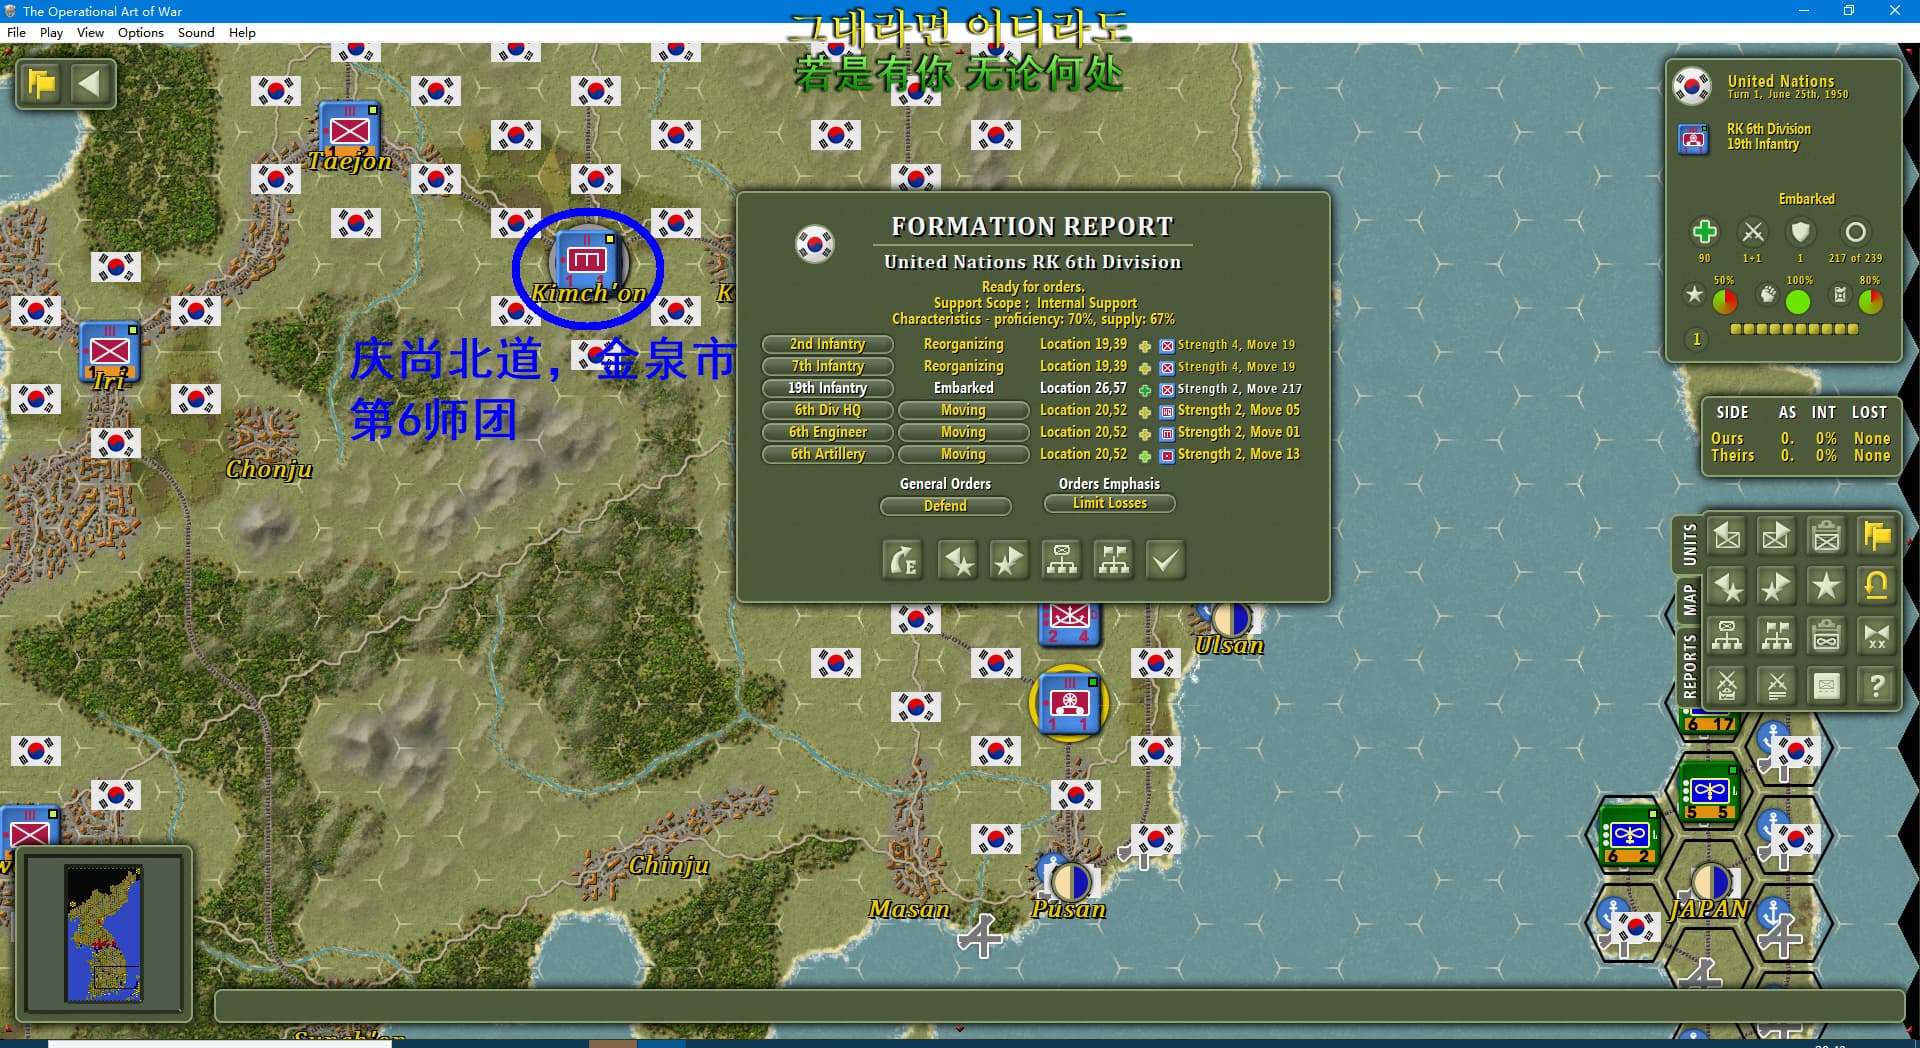Click the green plus icon in unit panel
Viewport: 1920px width, 1048px height.
[x=1704, y=232]
